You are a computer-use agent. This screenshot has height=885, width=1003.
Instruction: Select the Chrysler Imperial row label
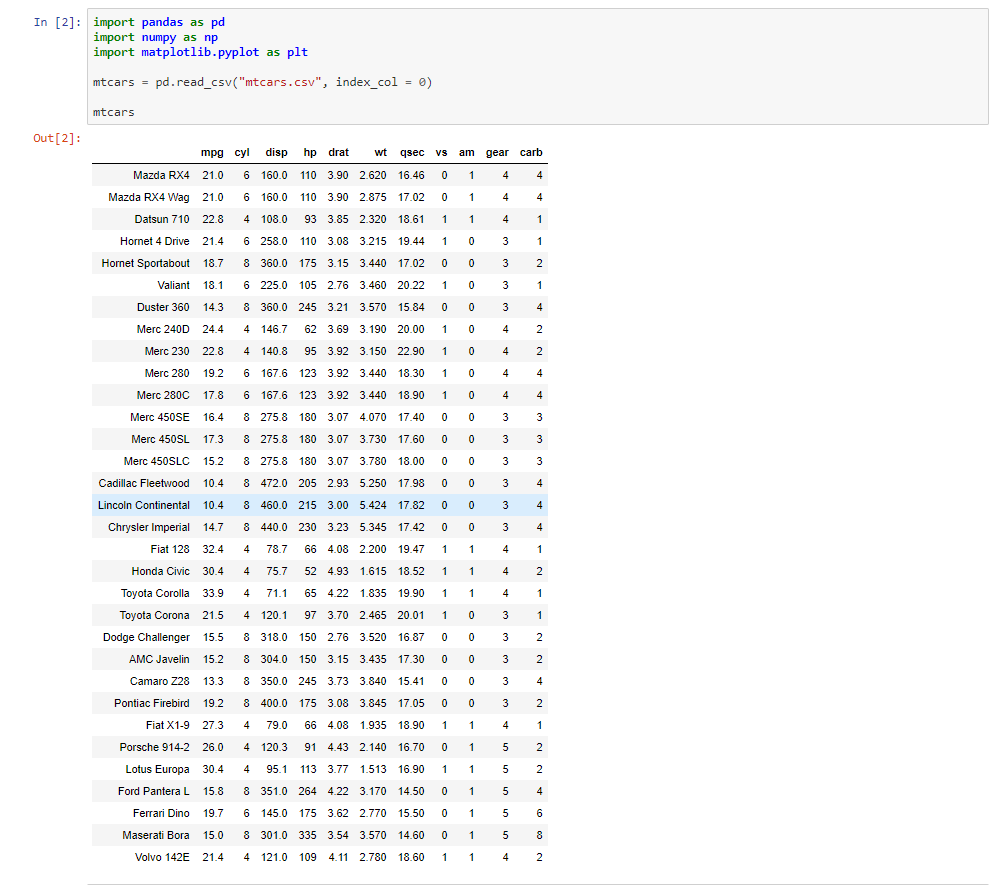[x=149, y=527]
